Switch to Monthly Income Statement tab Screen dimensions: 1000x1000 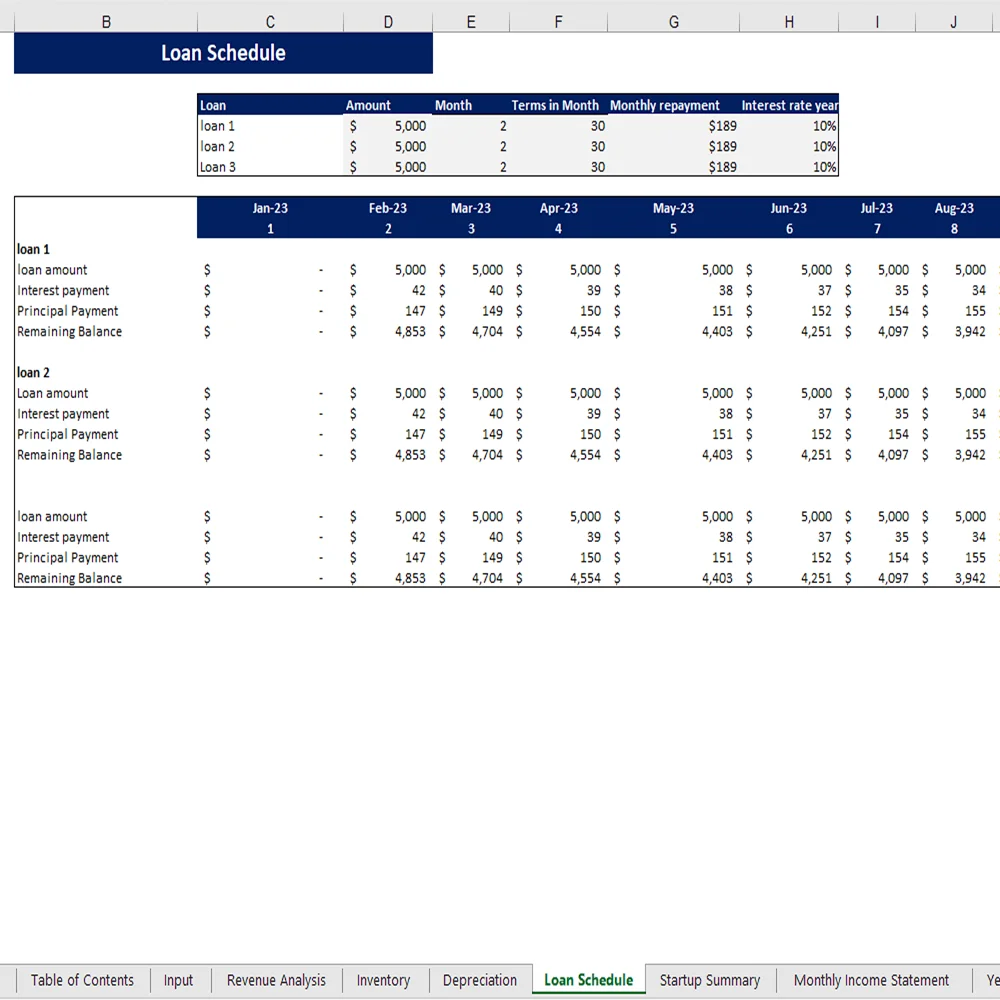point(871,980)
